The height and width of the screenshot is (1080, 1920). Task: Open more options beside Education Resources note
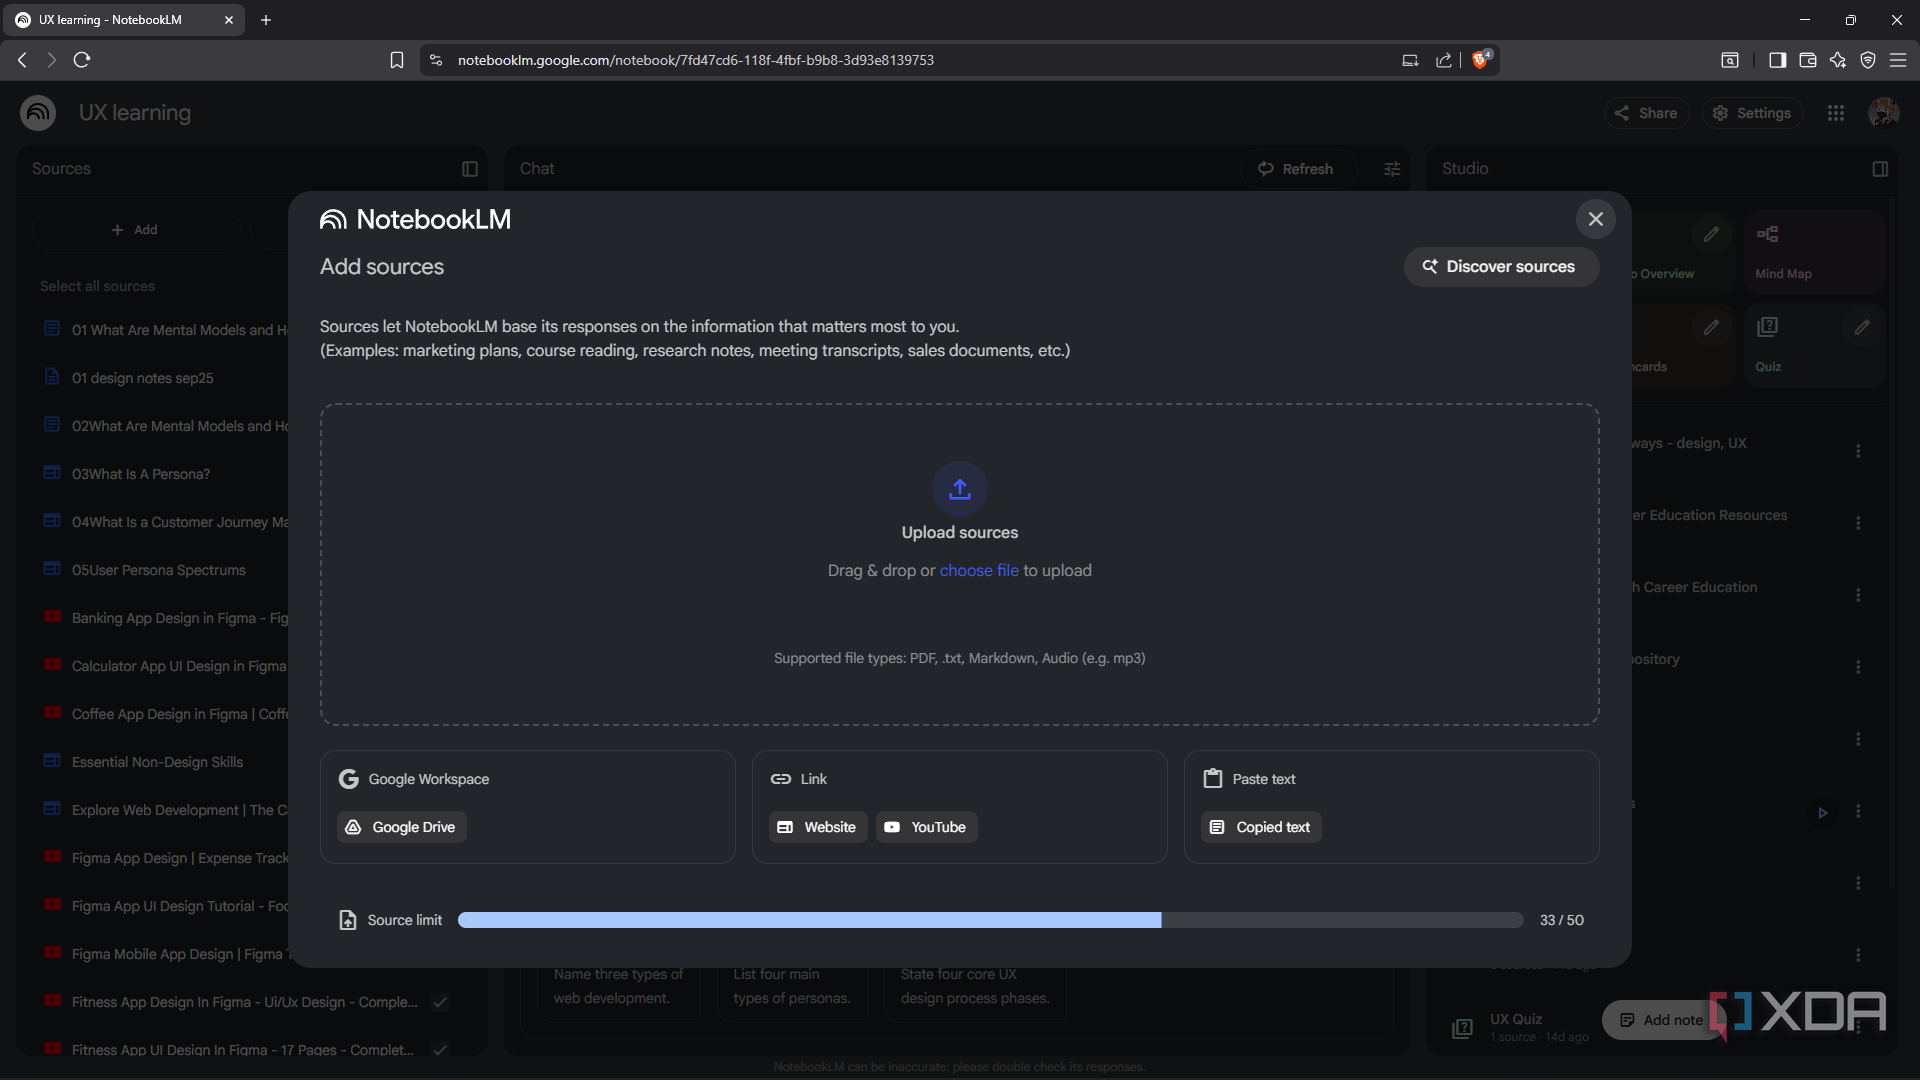(1858, 523)
